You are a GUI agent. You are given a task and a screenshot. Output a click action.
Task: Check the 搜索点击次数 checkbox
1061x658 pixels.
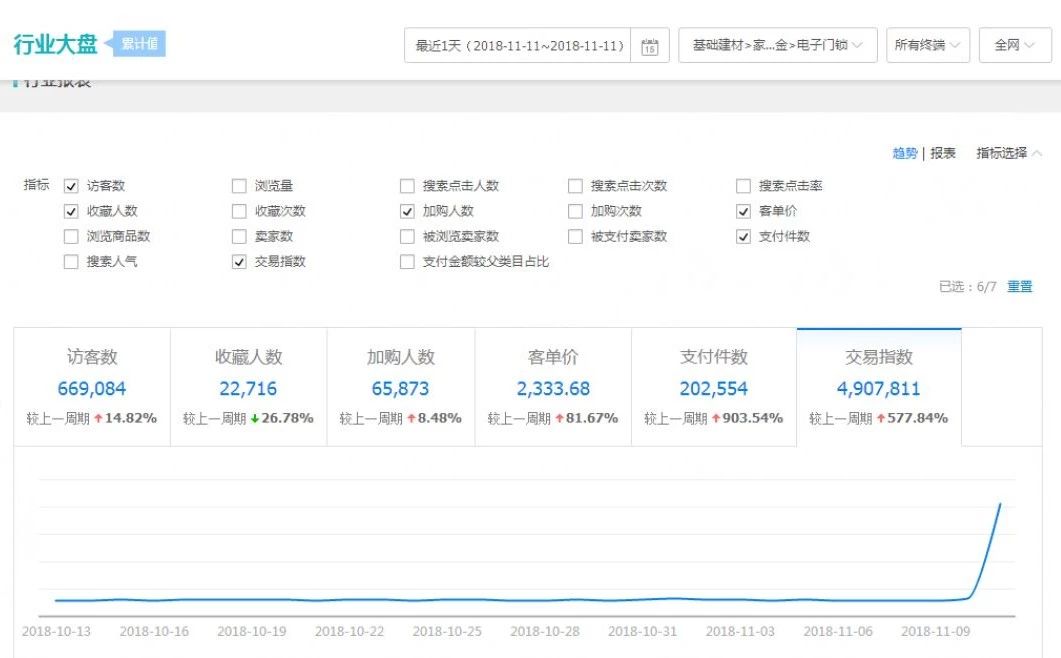[575, 185]
